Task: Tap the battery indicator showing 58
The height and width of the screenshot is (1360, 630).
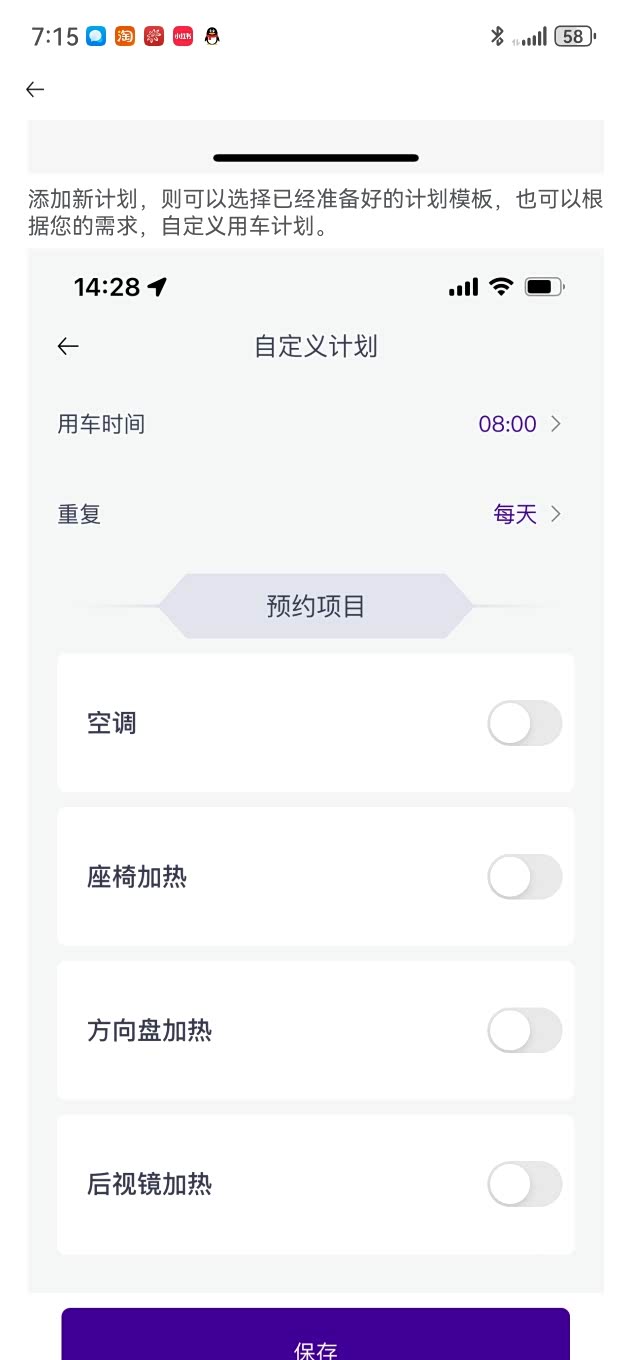Action: click(574, 37)
